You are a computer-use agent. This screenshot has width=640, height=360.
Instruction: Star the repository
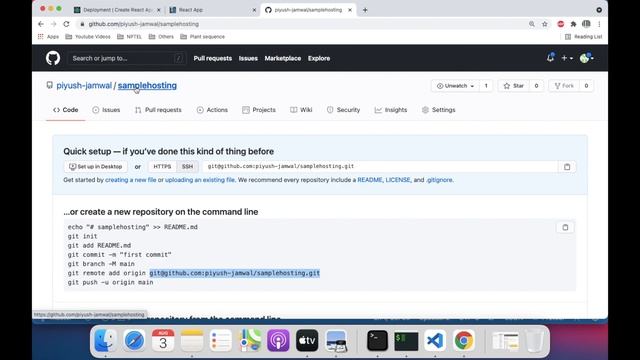513,86
